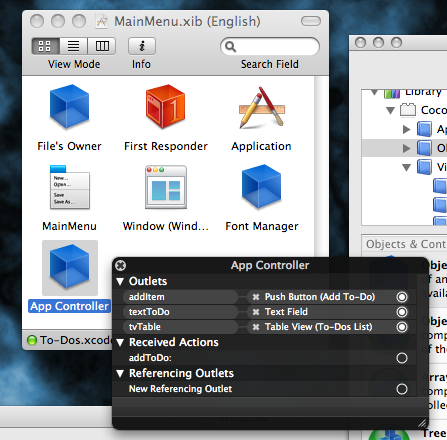This screenshot has width=447, height=440.
Task: Click the New Referencing Outlet label
Action: click(180, 389)
